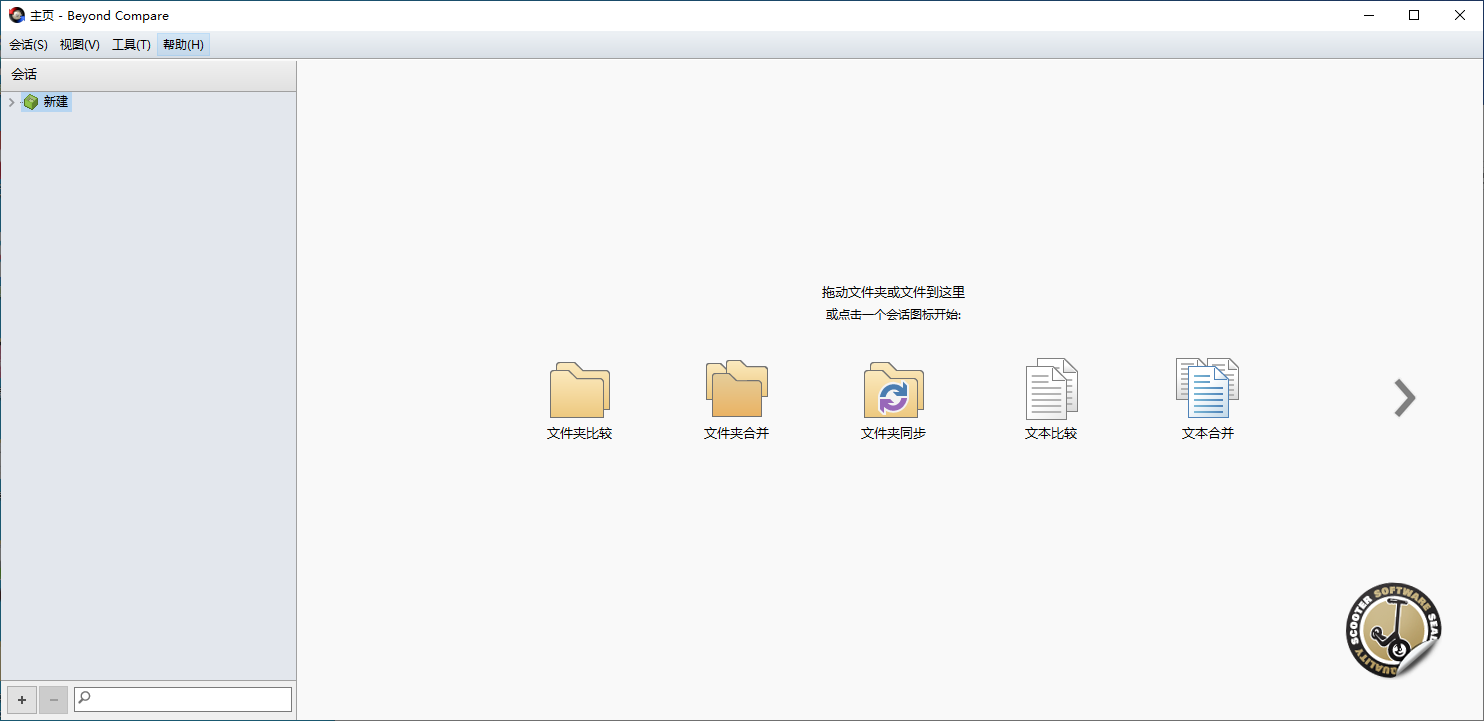This screenshot has height=721, width=1484.
Task: Open the 视图(V) menu
Action: [80, 45]
